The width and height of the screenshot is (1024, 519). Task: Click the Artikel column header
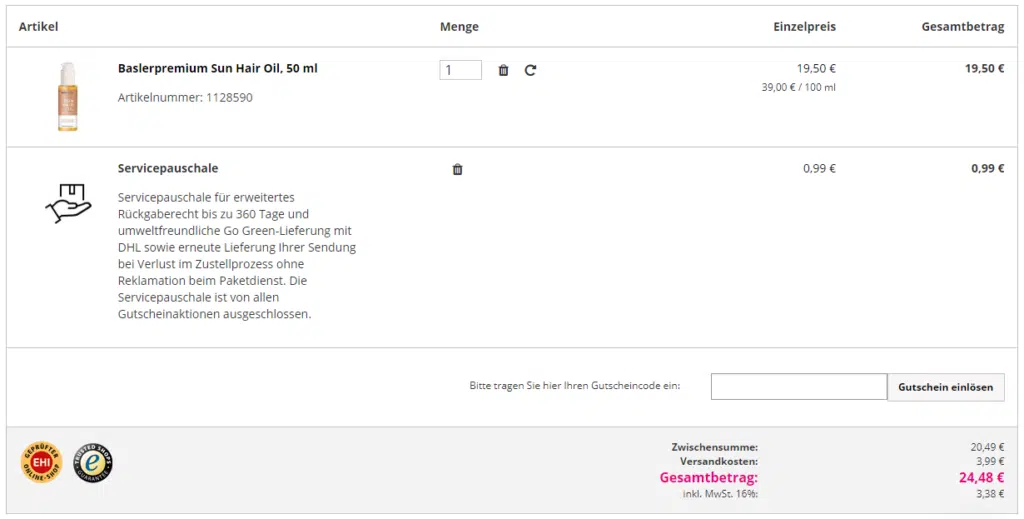pyautogui.click(x=39, y=26)
